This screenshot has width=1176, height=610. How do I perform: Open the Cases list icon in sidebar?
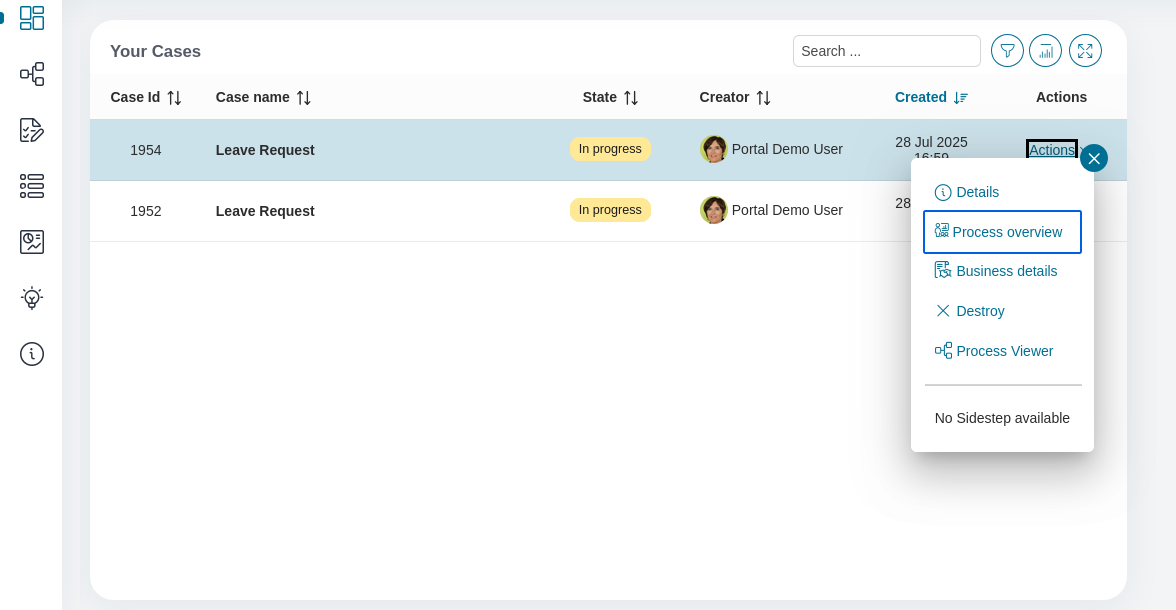pyautogui.click(x=32, y=186)
